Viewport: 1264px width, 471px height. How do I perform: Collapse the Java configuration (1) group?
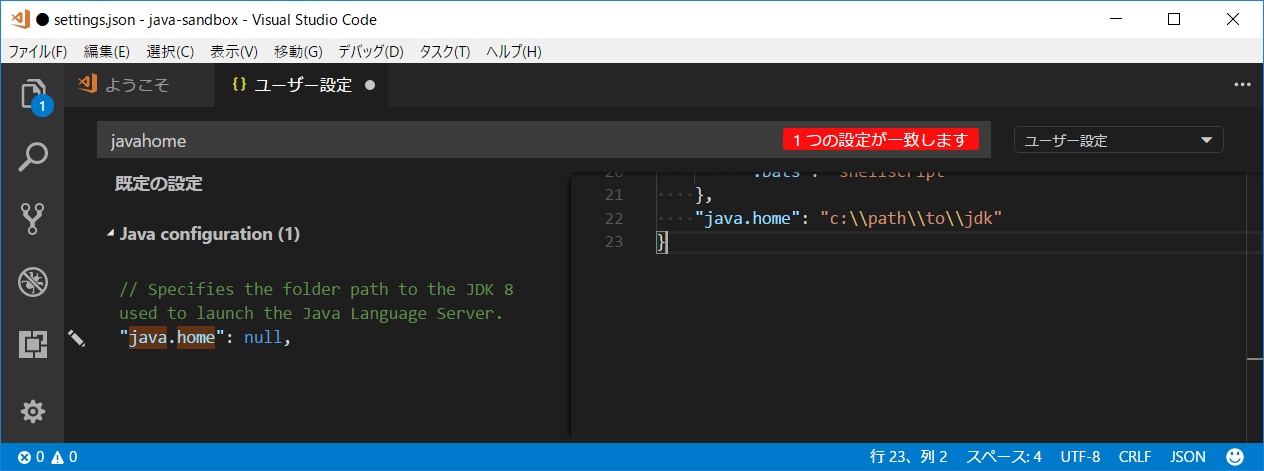click(x=110, y=234)
